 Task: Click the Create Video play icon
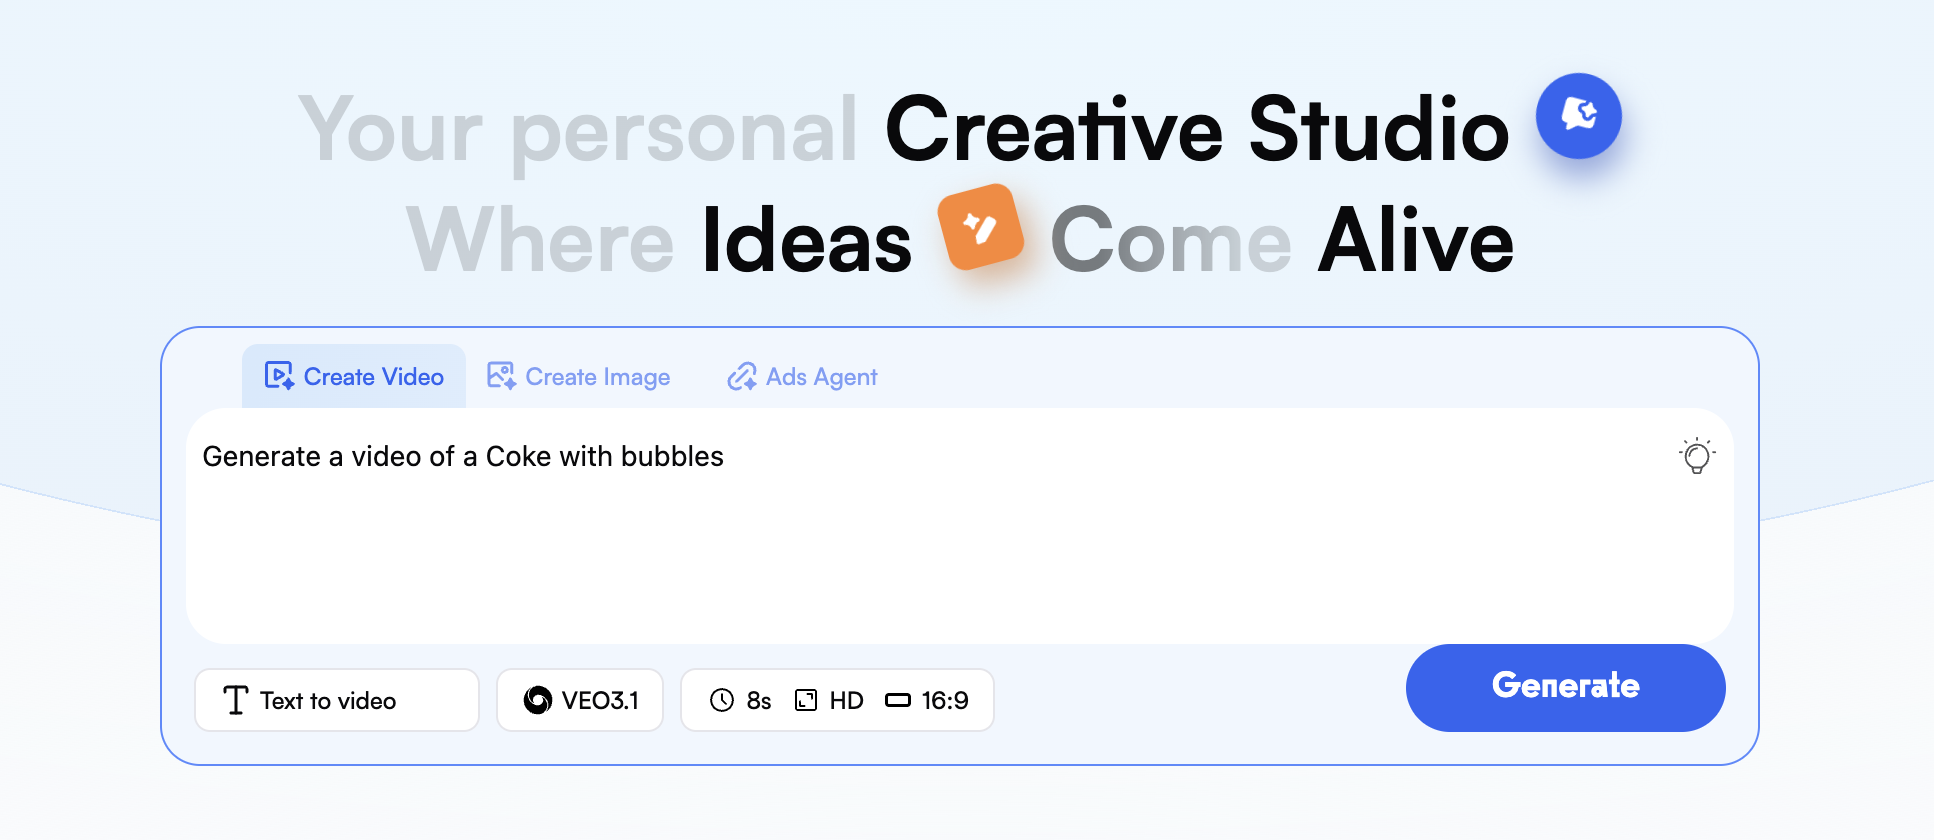[x=278, y=376]
